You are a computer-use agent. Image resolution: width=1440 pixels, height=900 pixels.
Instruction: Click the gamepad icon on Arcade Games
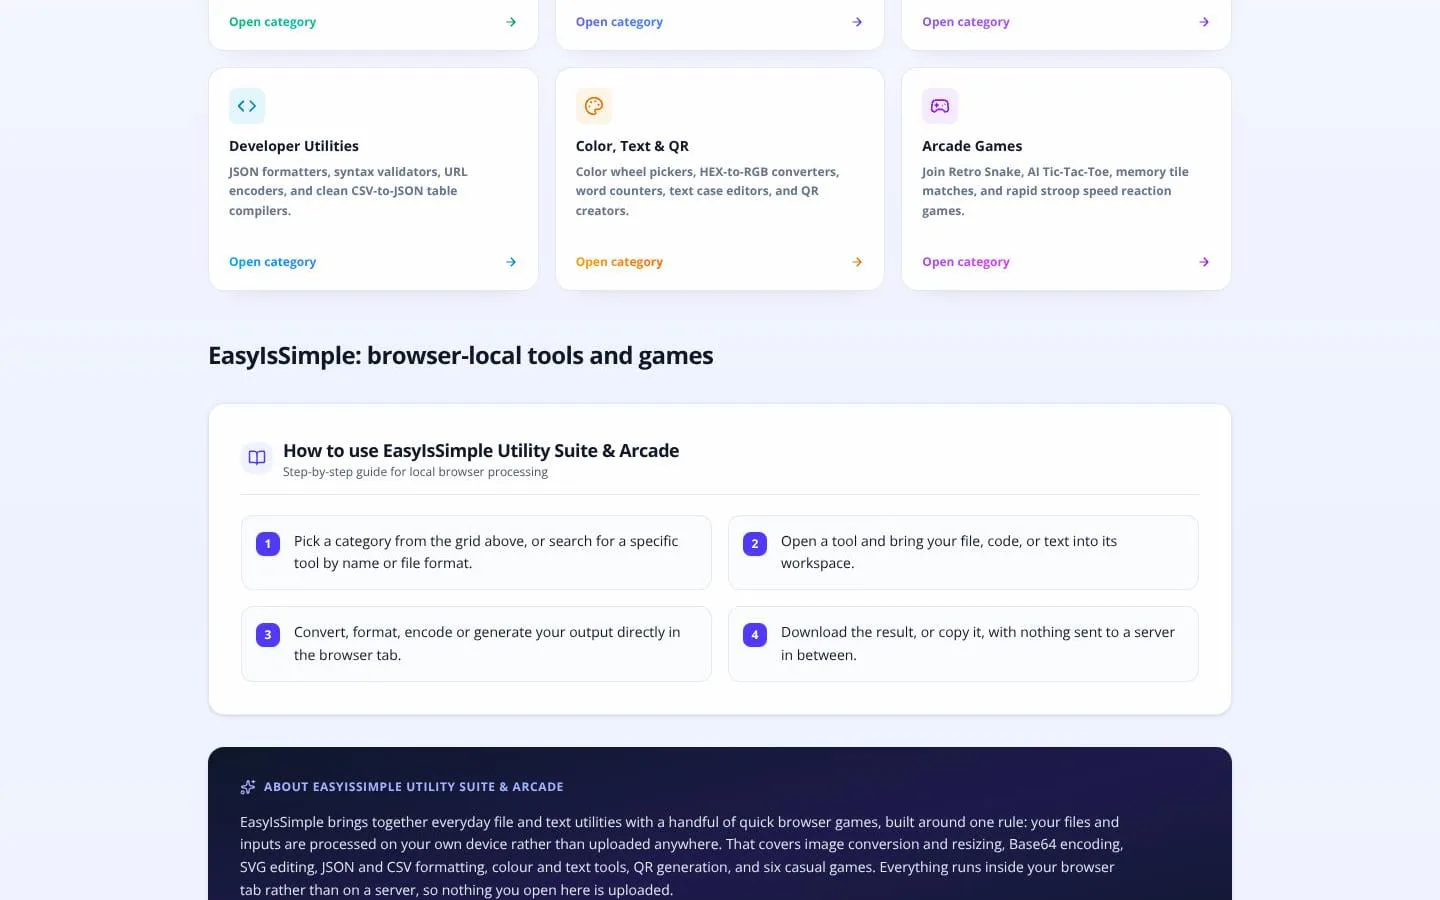click(940, 106)
